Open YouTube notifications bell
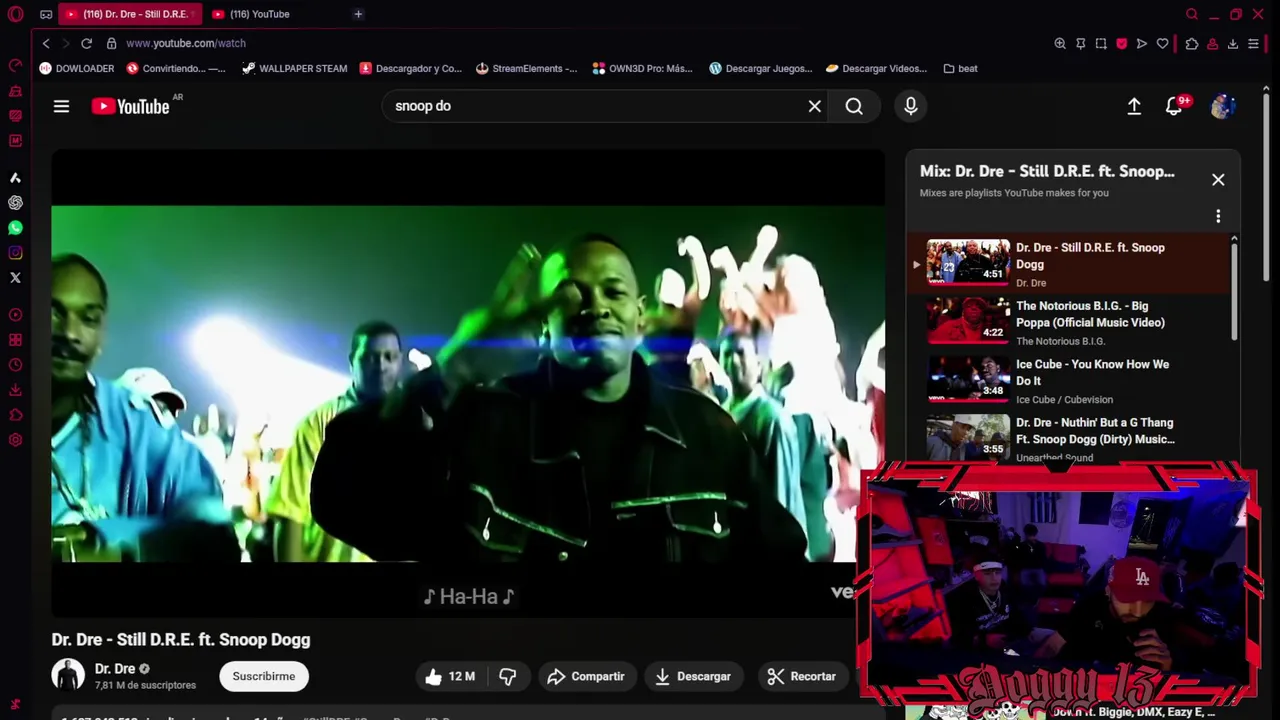The width and height of the screenshot is (1280, 720). point(1174,106)
